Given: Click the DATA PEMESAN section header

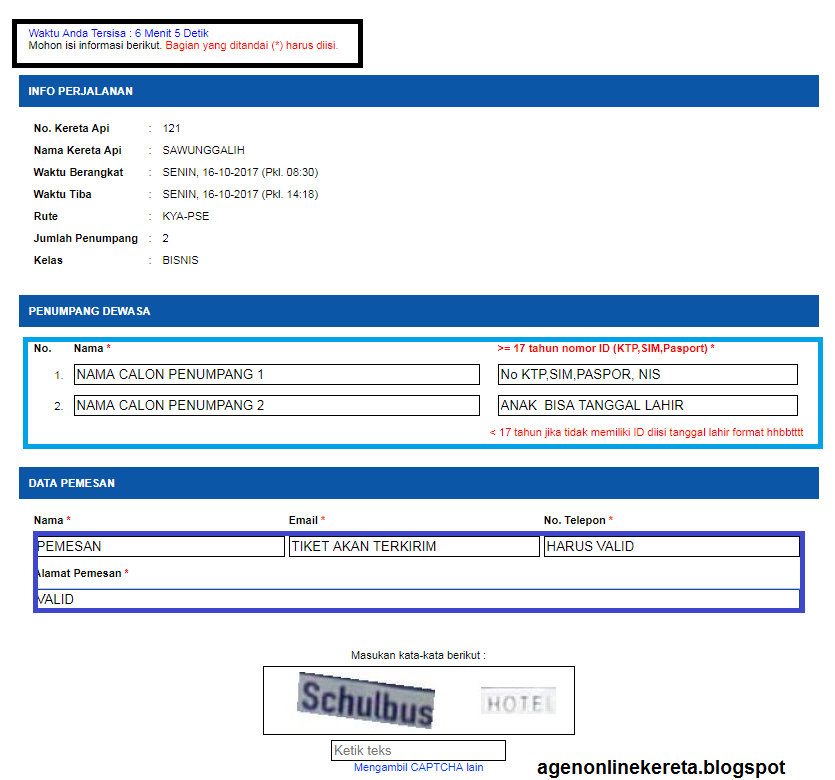Looking at the screenshot, I should [x=419, y=483].
